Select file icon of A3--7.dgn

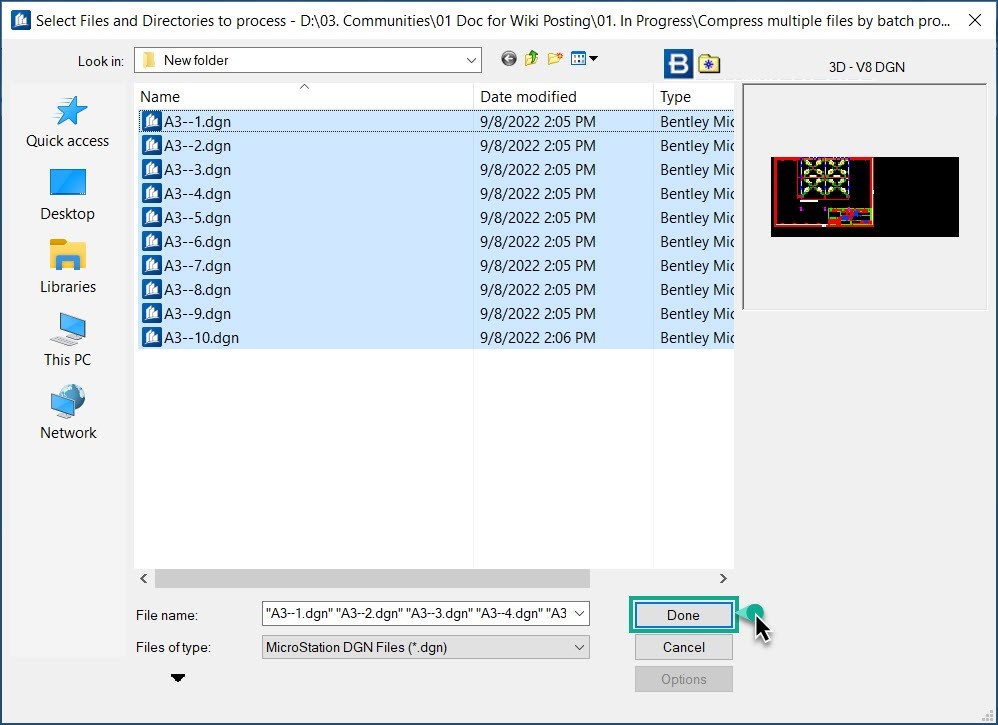pos(151,265)
